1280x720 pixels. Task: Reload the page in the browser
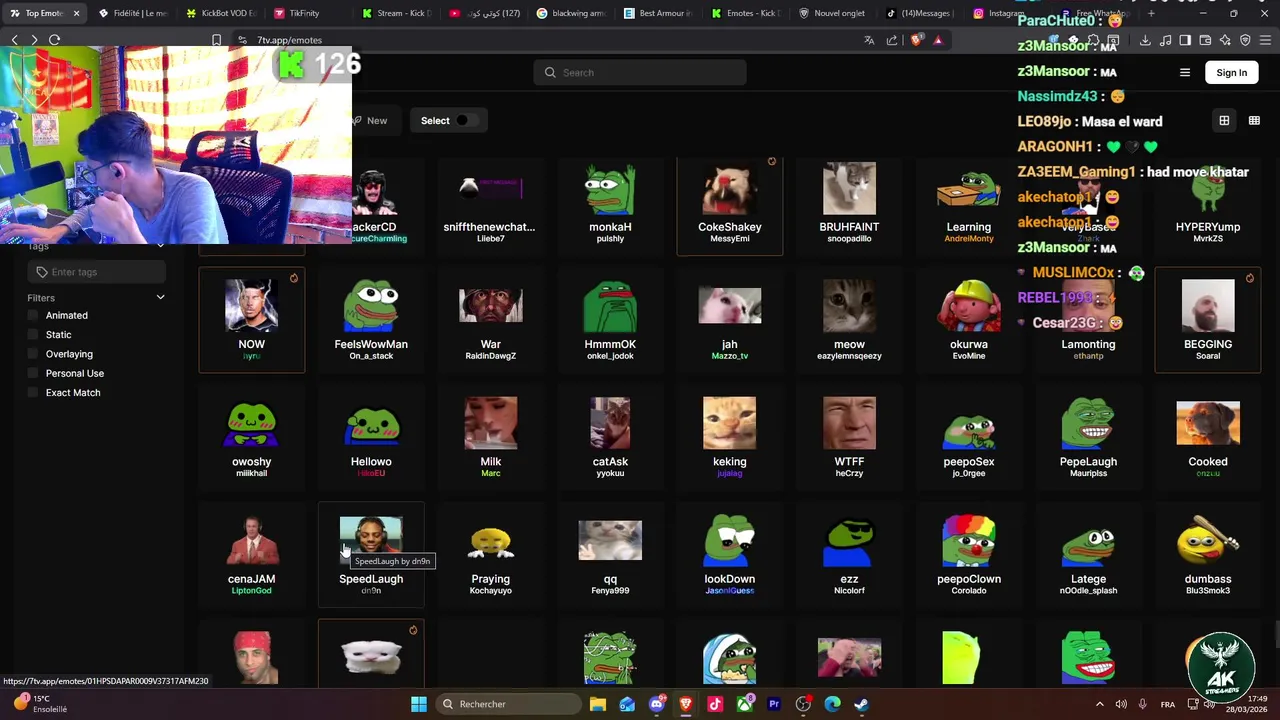click(x=54, y=40)
